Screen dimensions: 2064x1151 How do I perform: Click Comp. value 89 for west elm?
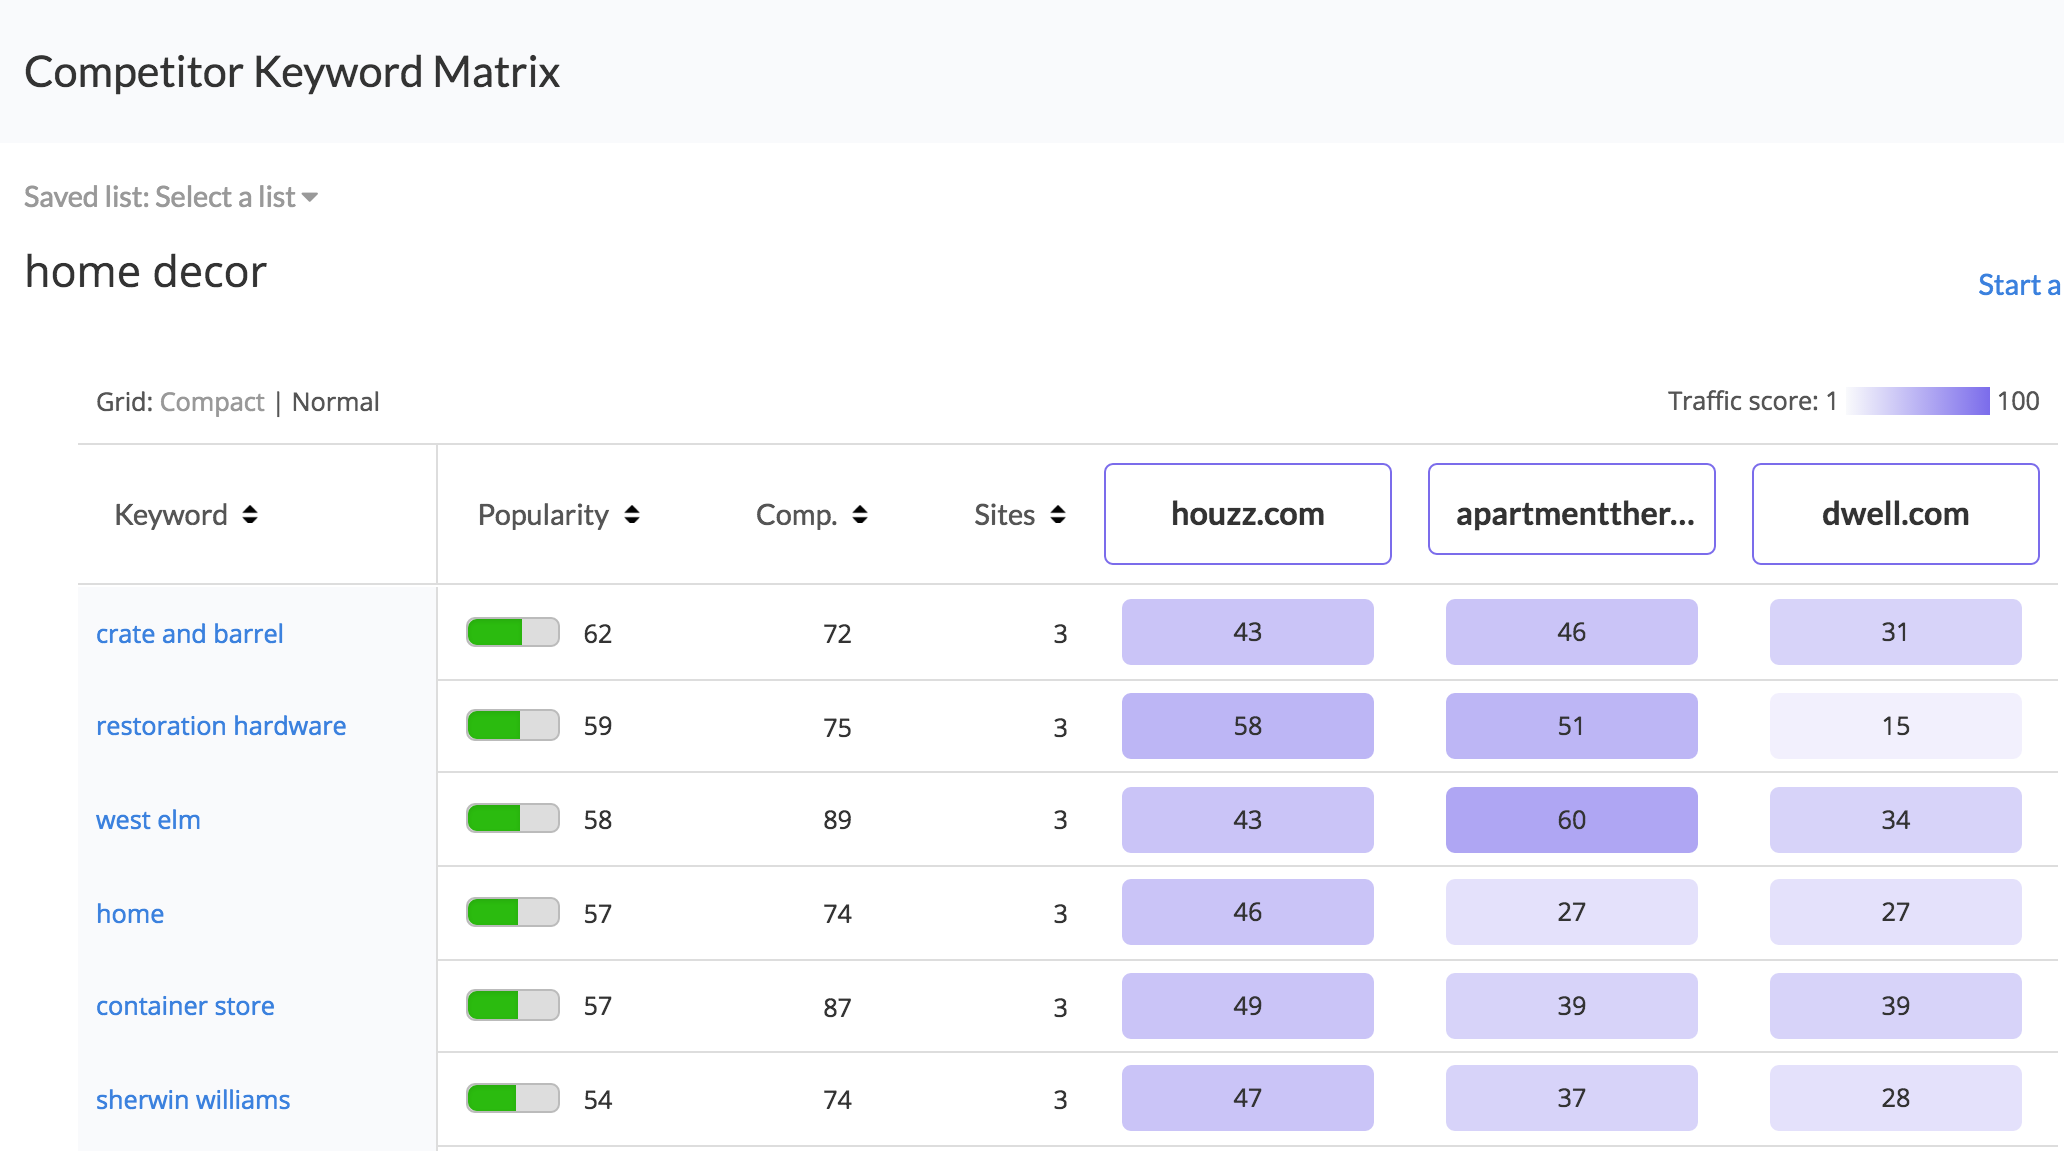(x=837, y=820)
